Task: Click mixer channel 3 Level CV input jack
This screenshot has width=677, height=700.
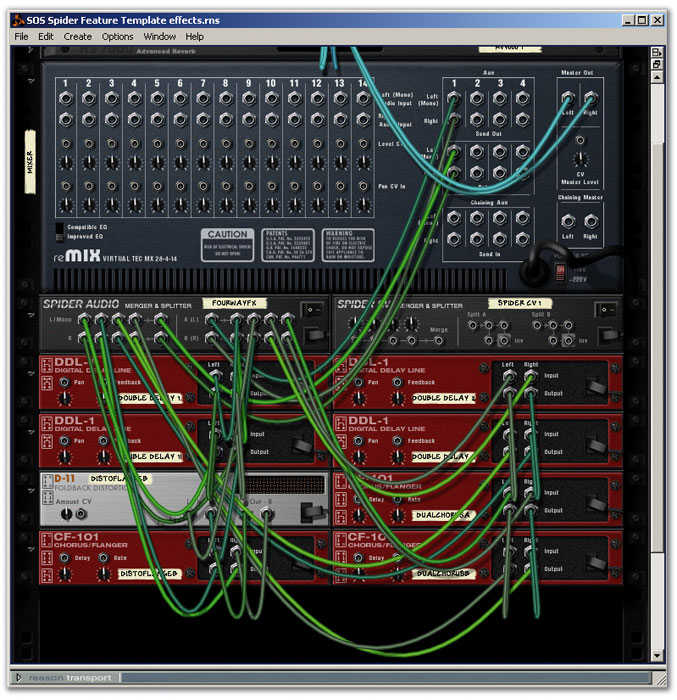Action: 112,144
